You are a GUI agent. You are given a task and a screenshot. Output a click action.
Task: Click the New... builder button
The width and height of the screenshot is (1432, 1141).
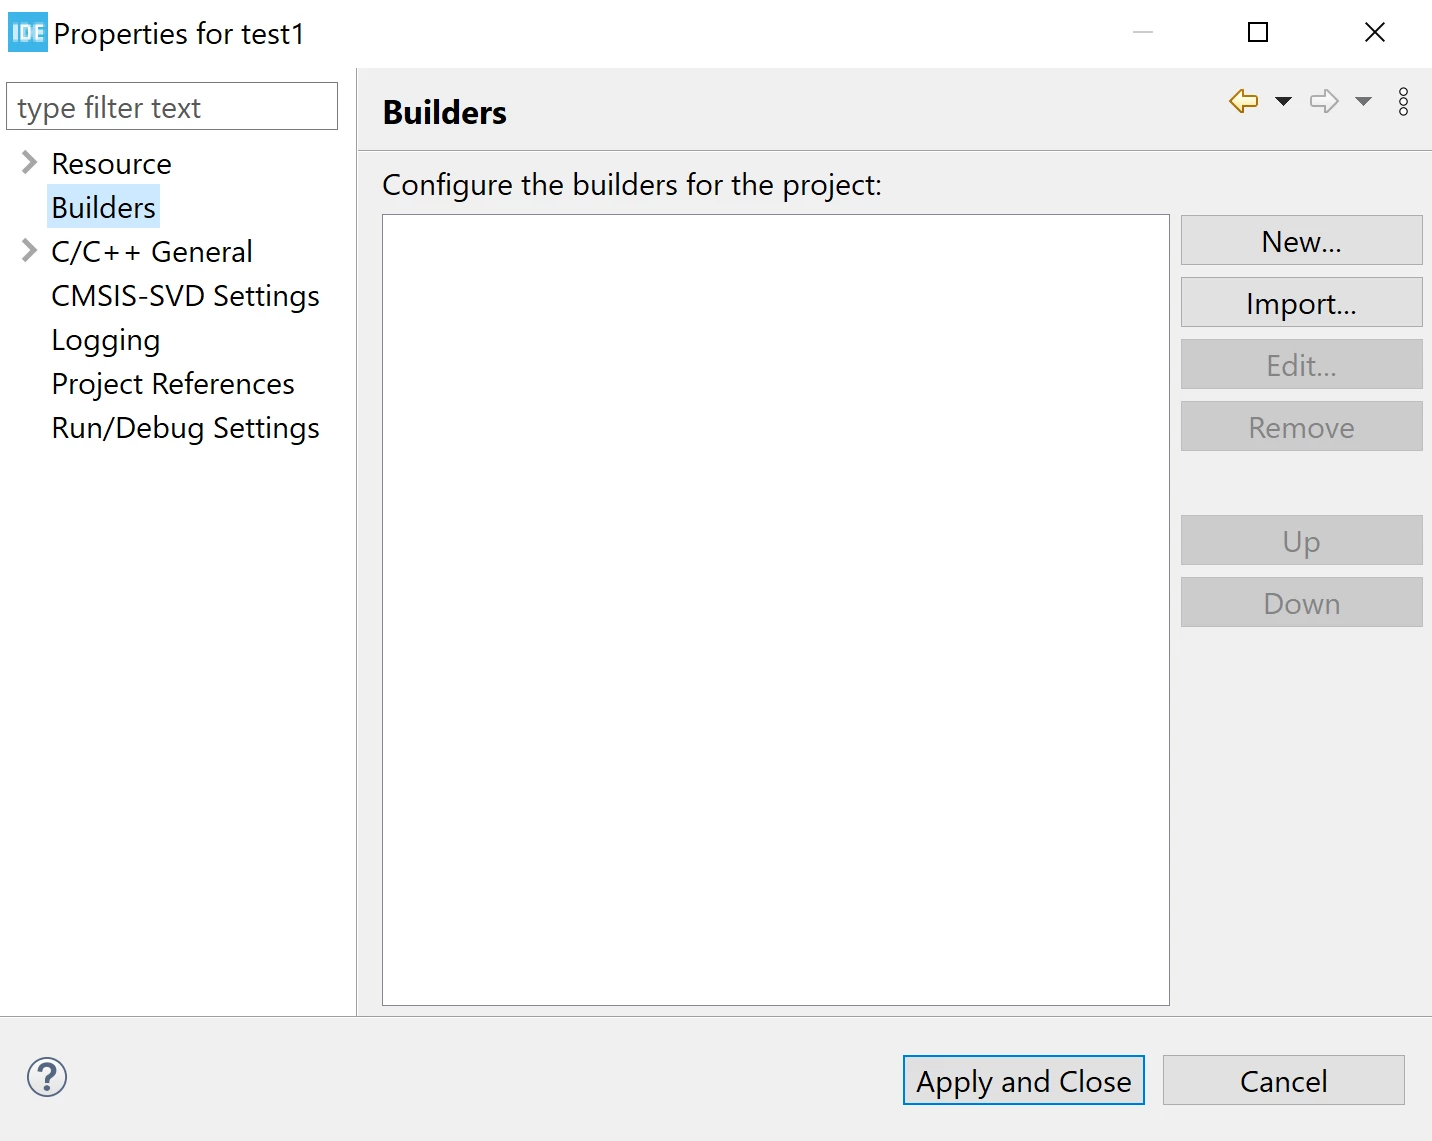click(x=1301, y=240)
